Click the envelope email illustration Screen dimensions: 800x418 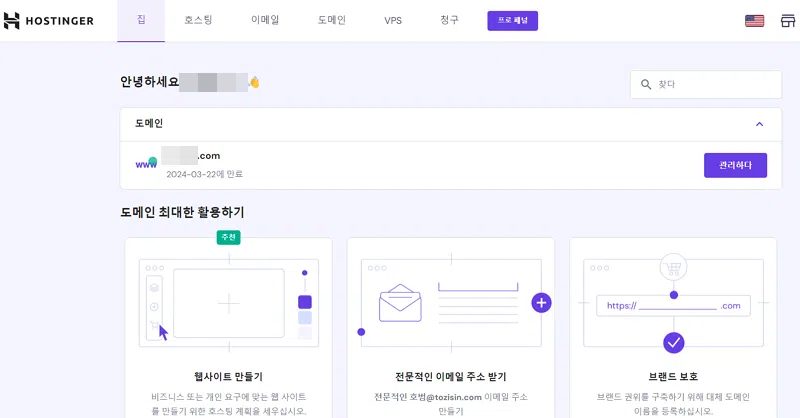(x=400, y=303)
